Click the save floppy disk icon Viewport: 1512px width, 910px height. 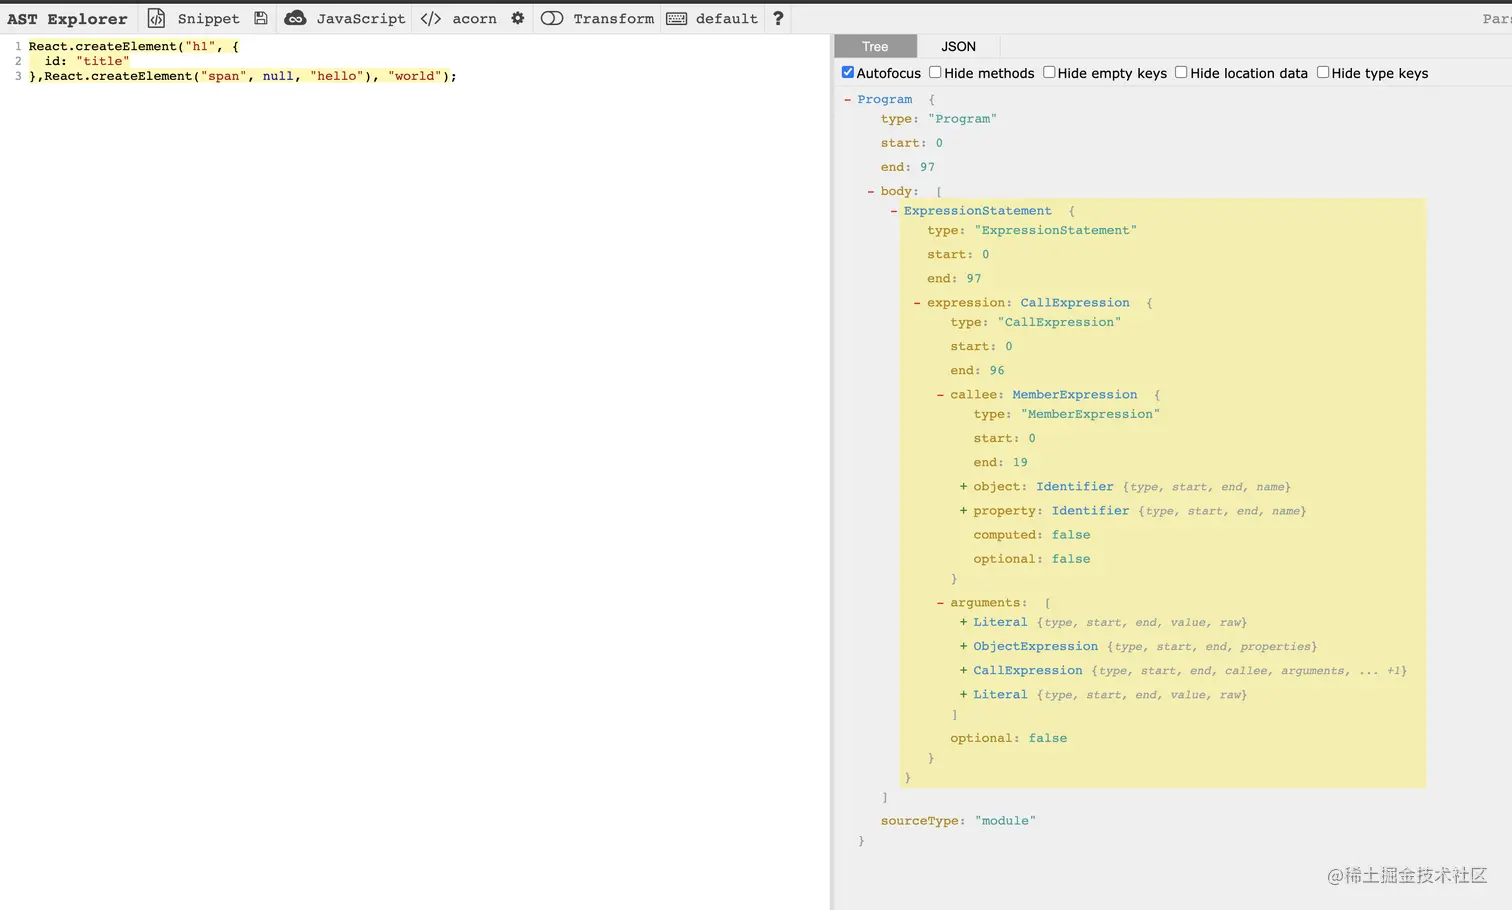261,18
